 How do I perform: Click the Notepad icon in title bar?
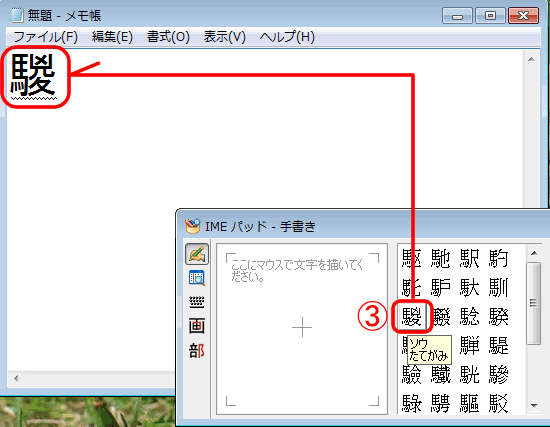point(16,15)
